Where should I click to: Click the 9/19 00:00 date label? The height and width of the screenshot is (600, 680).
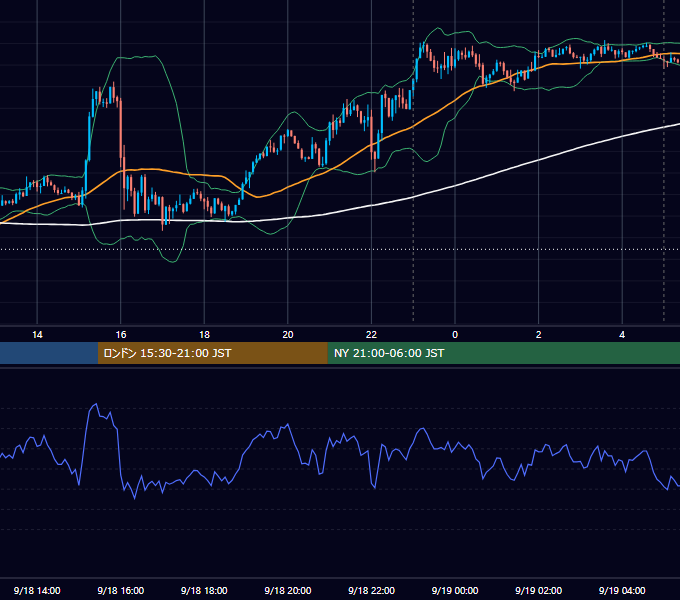[x=455, y=590]
